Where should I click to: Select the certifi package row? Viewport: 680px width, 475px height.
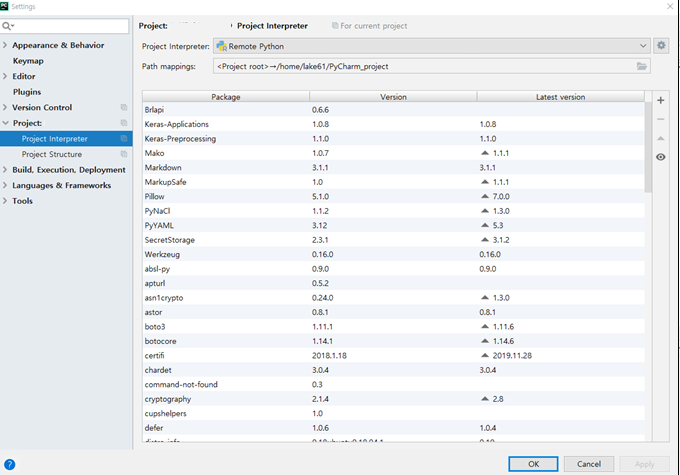(393, 356)
